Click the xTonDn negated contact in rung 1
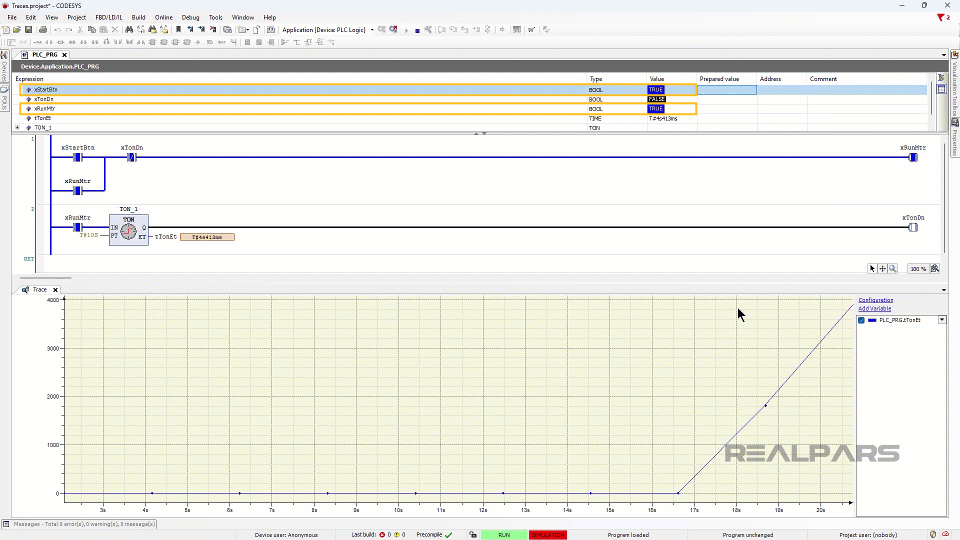This screenshot has height=540, width=960. click(131, 157)
